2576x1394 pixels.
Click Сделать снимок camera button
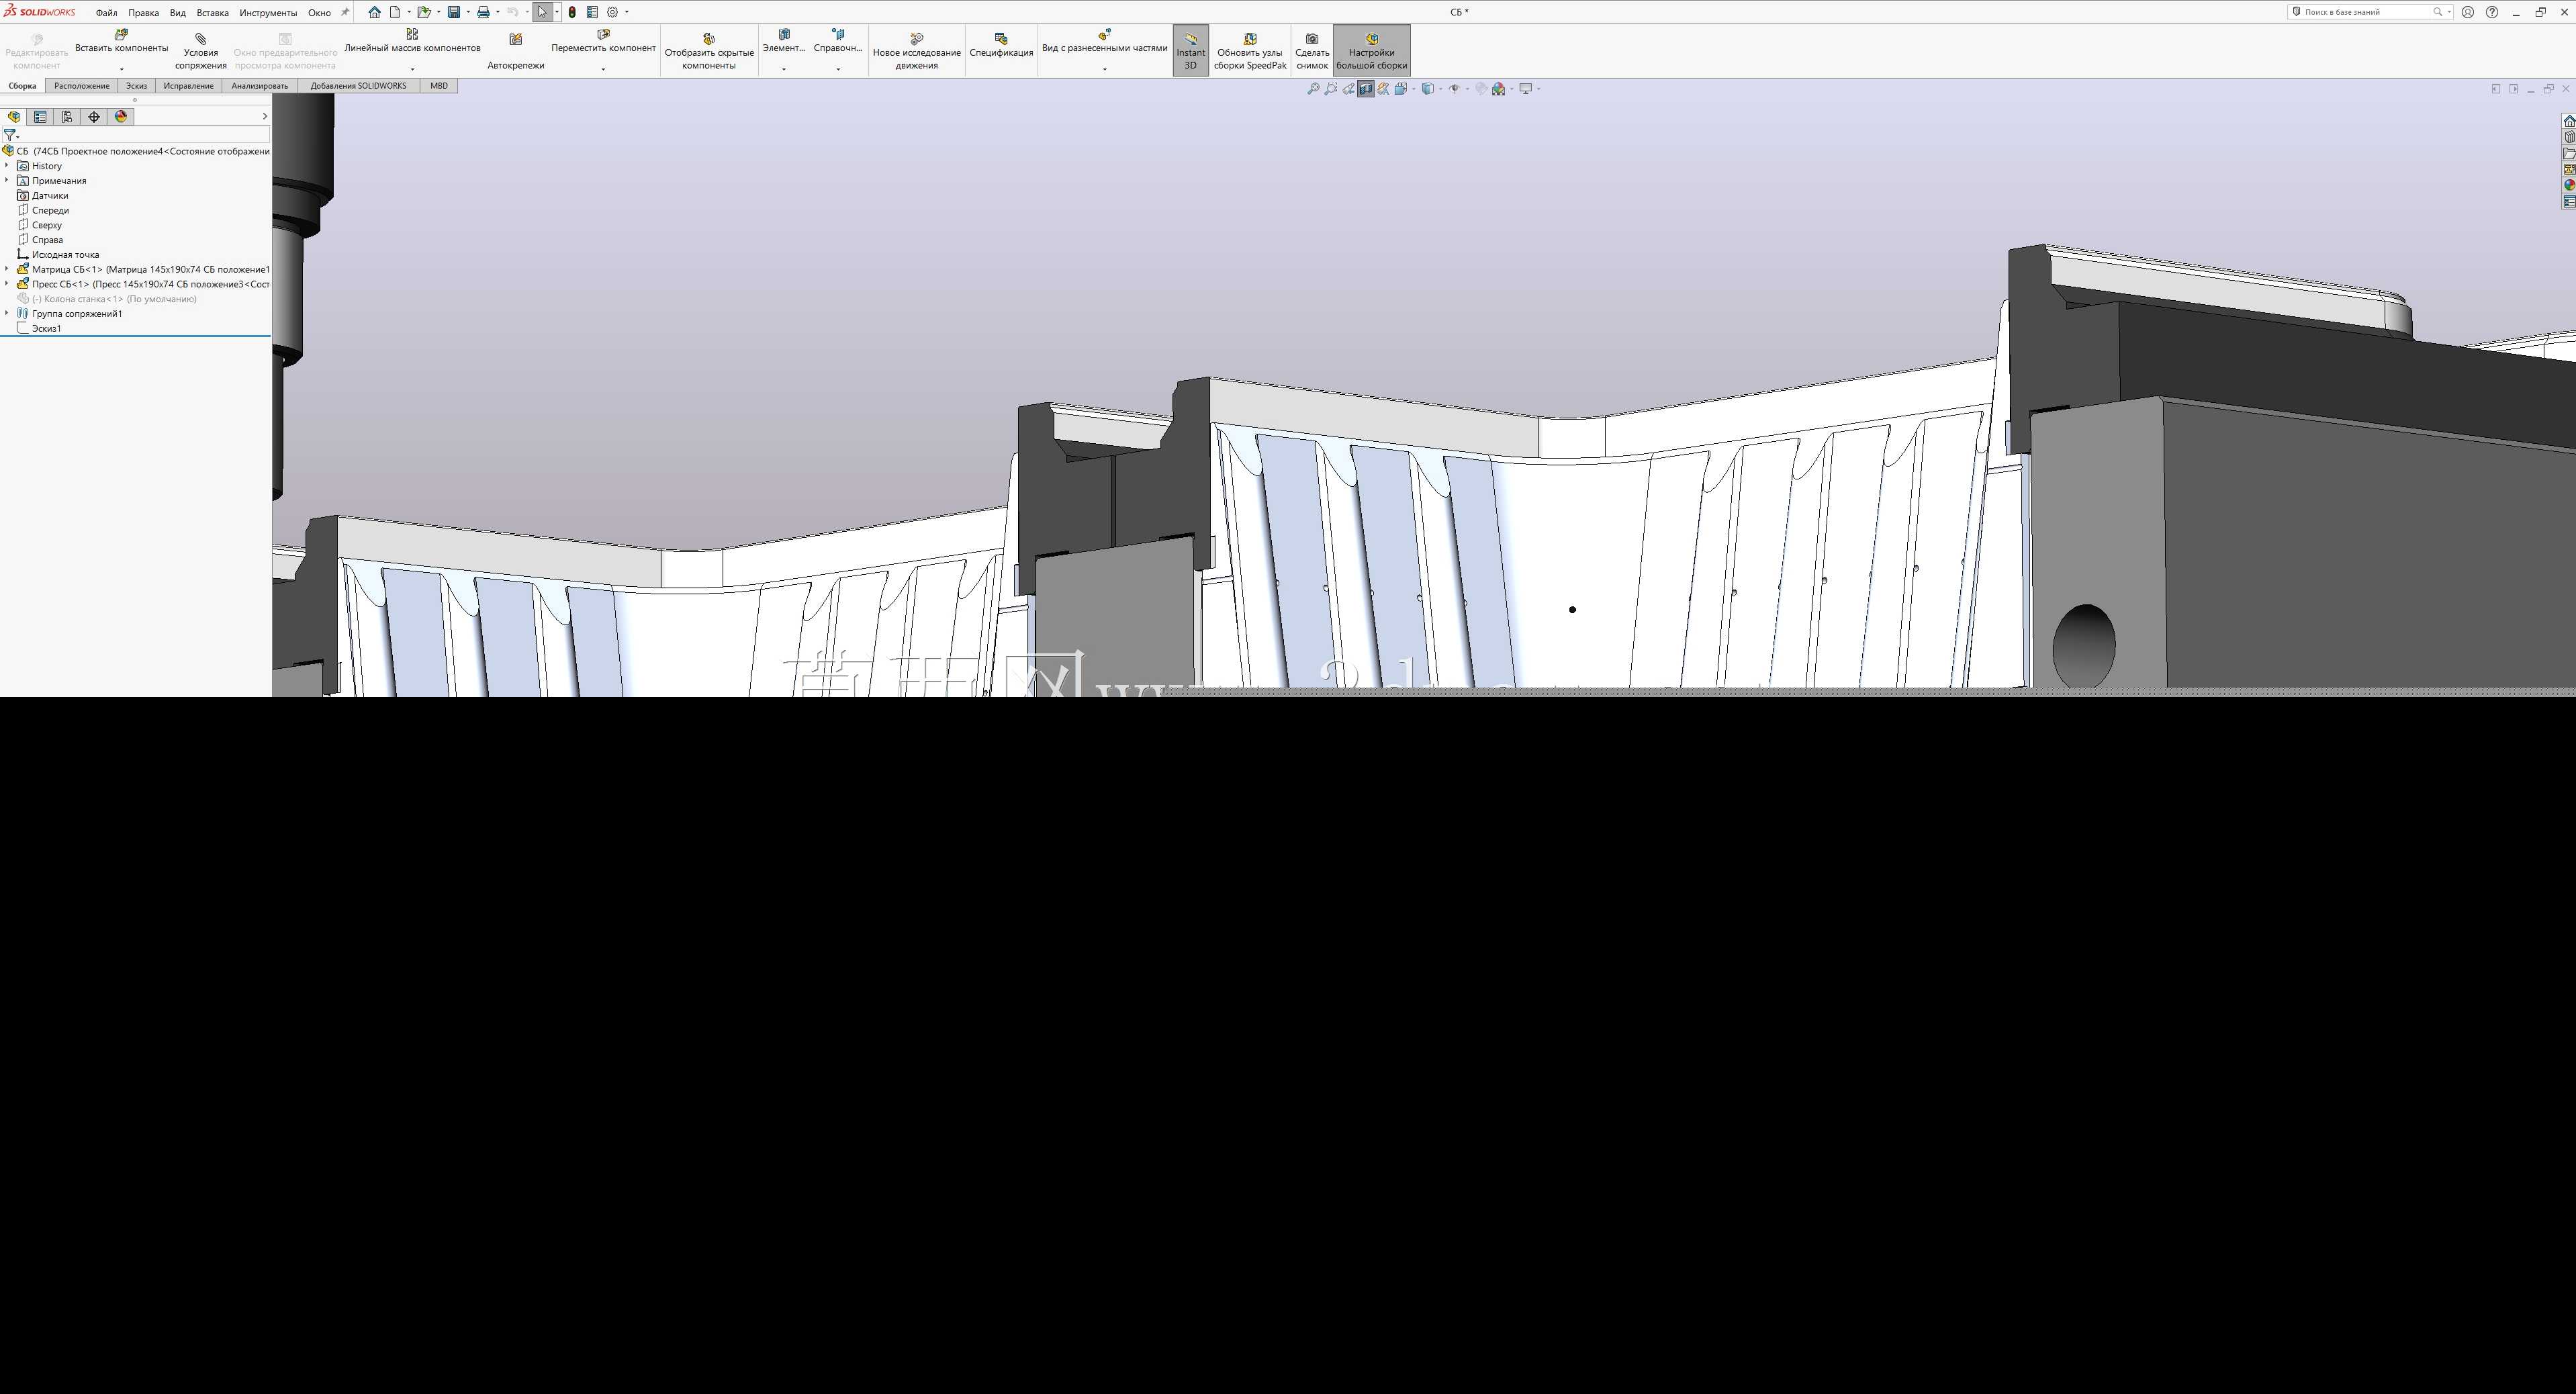tap(1312, 51)
